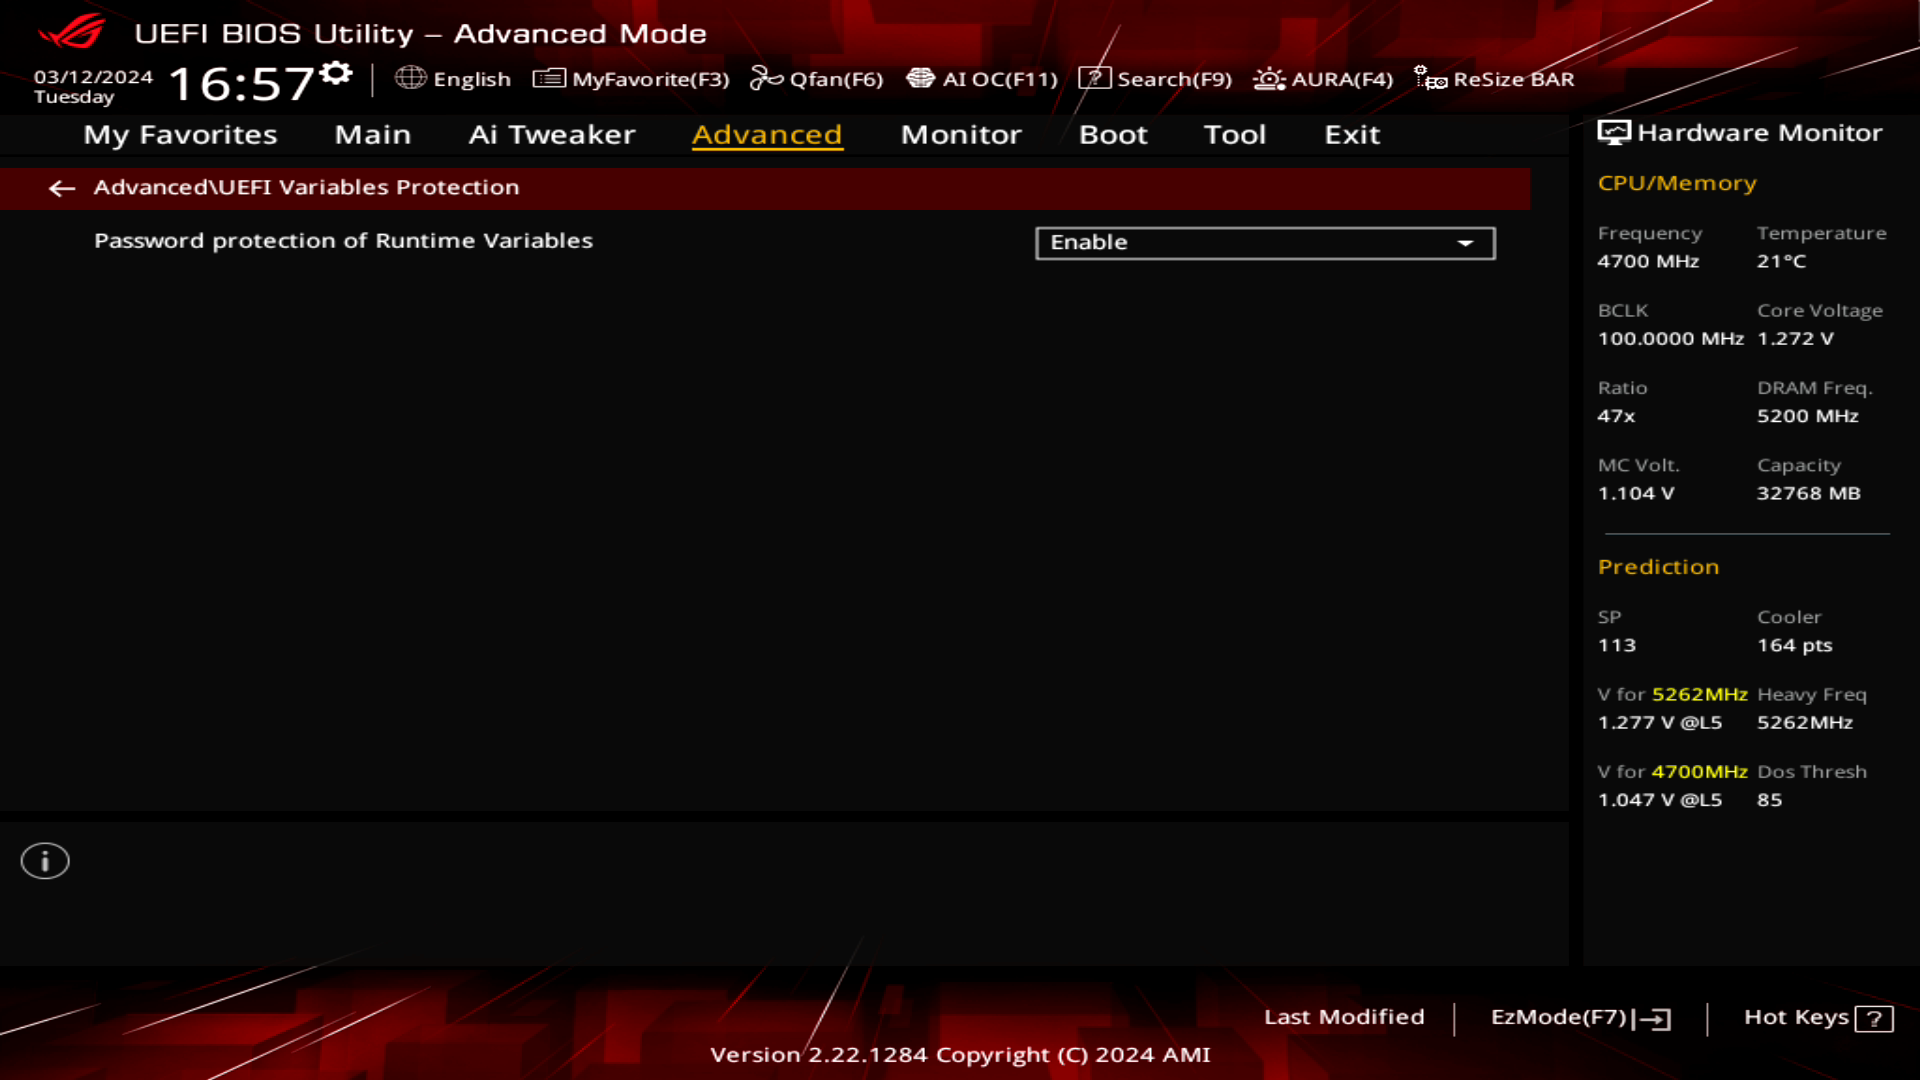
Task: Select the Ai Tweaker tab
Action: 551,133
